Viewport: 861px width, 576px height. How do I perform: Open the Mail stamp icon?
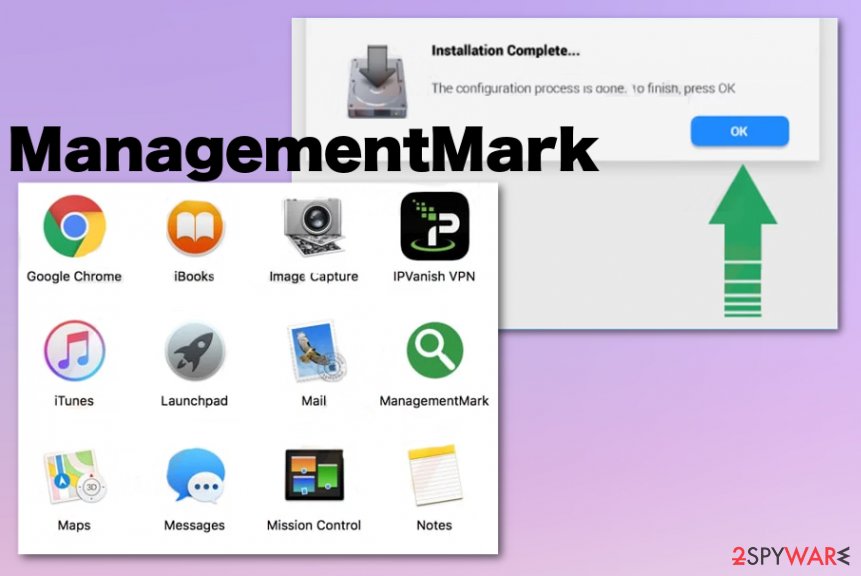316,351
